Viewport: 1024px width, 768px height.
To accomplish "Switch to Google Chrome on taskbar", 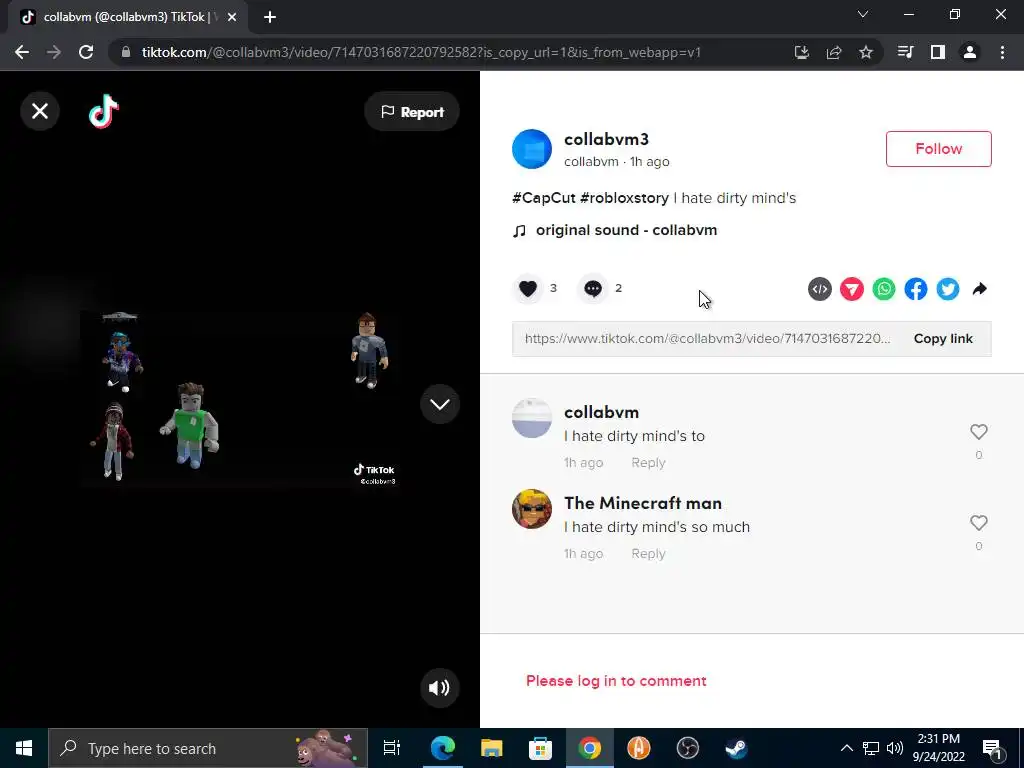I will [589, 748].
